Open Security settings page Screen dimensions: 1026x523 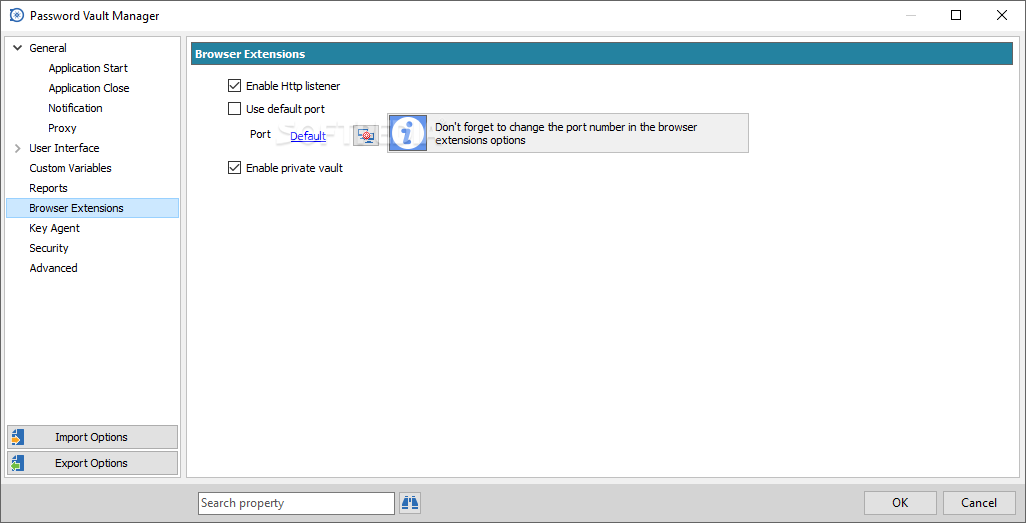pos(48,248)
